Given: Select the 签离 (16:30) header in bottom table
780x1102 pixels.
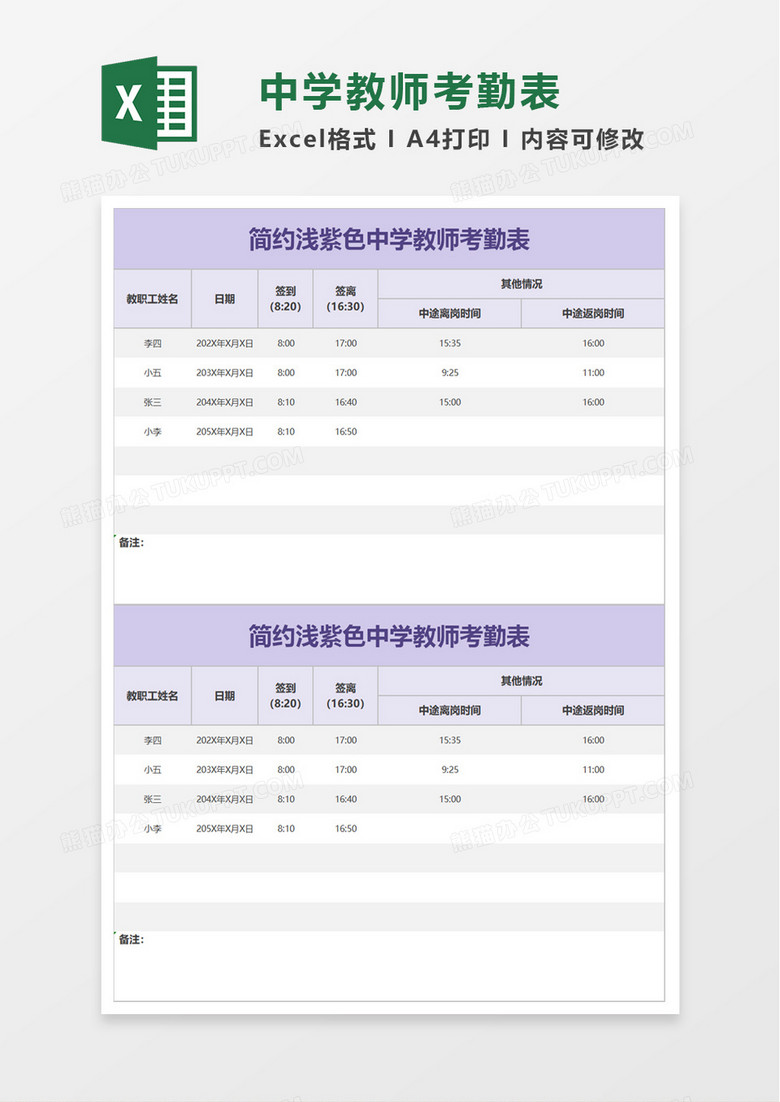Looking at the screenshot, I should (345, 696).
